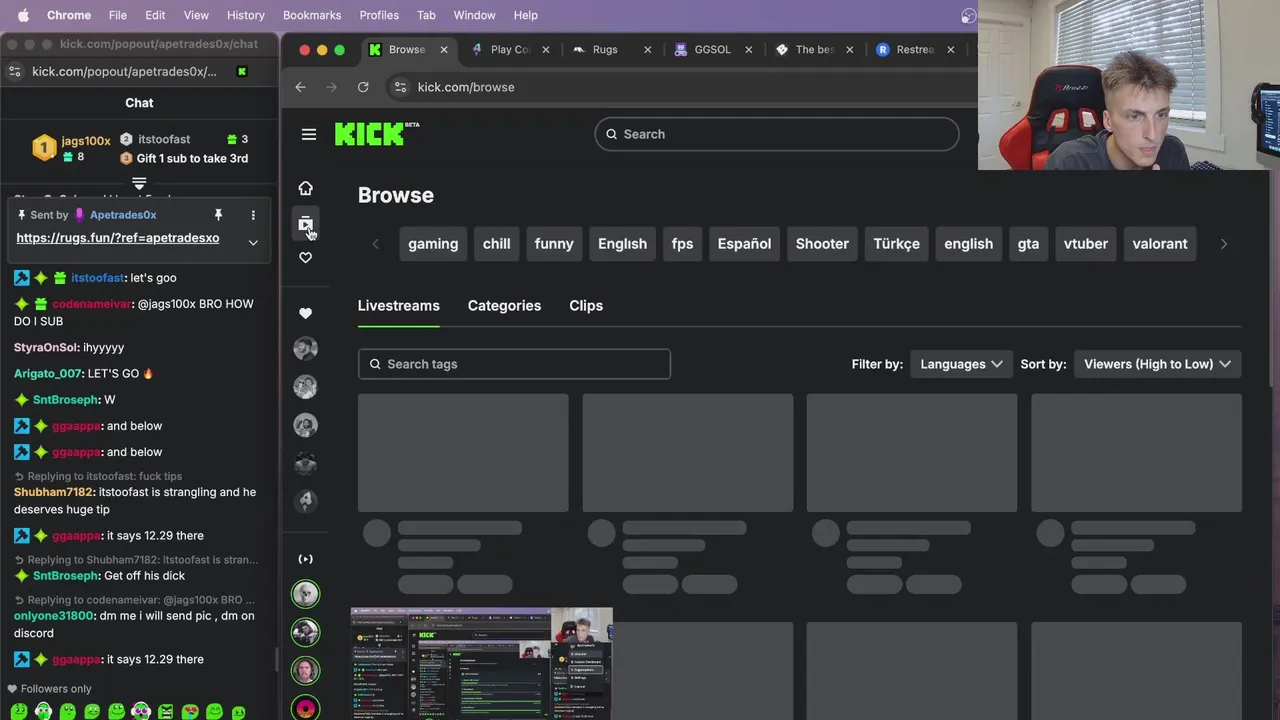The height and width of the screenshot is (720, 1280).
Task: Switch to the Clips tab
Action: pos(586,306)
